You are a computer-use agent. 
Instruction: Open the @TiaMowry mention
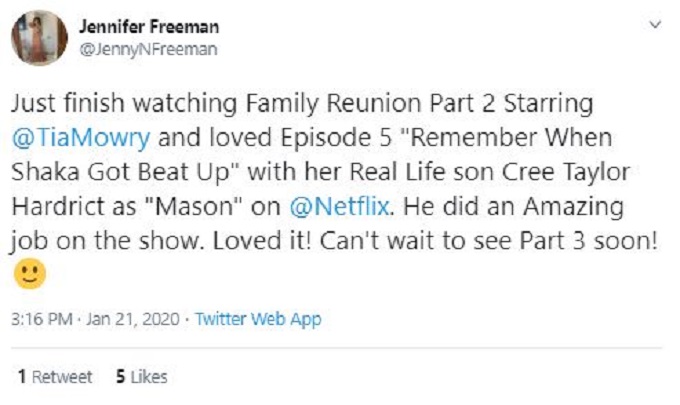tap(65, 136)
